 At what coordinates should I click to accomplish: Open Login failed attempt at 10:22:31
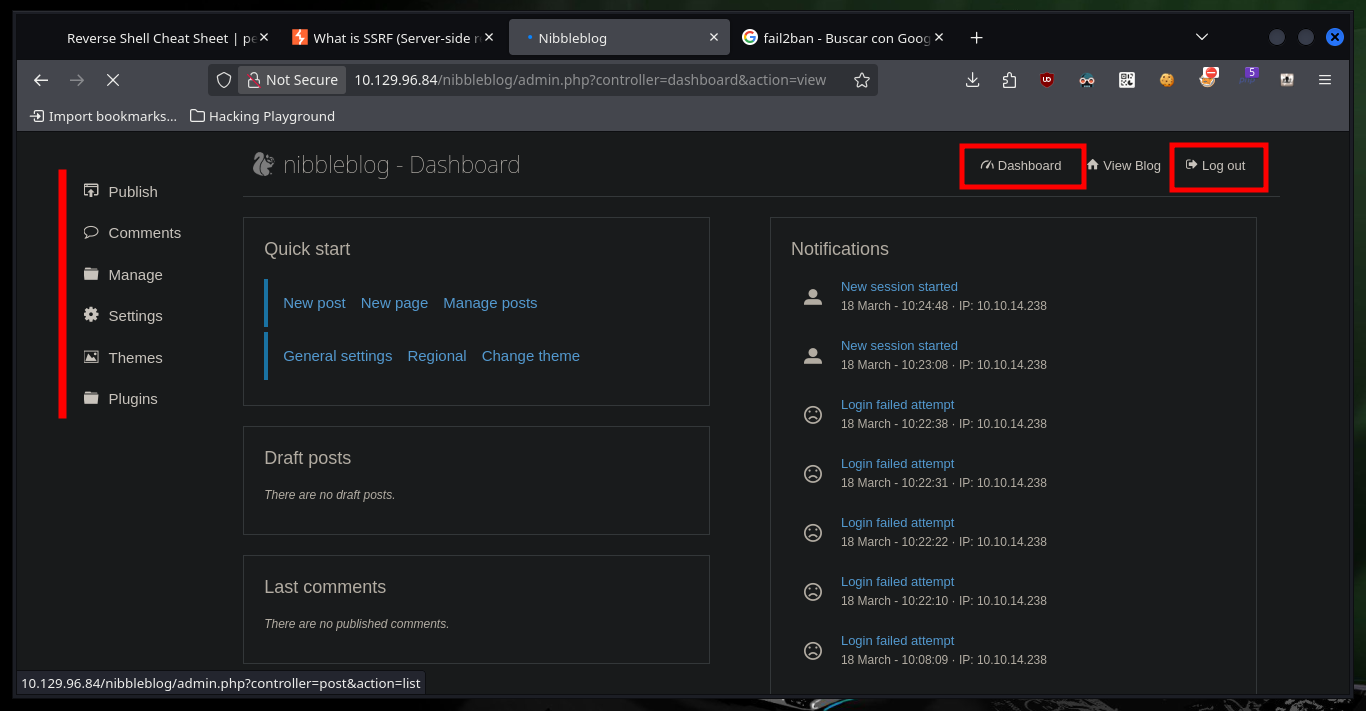[x=898, y=463]
